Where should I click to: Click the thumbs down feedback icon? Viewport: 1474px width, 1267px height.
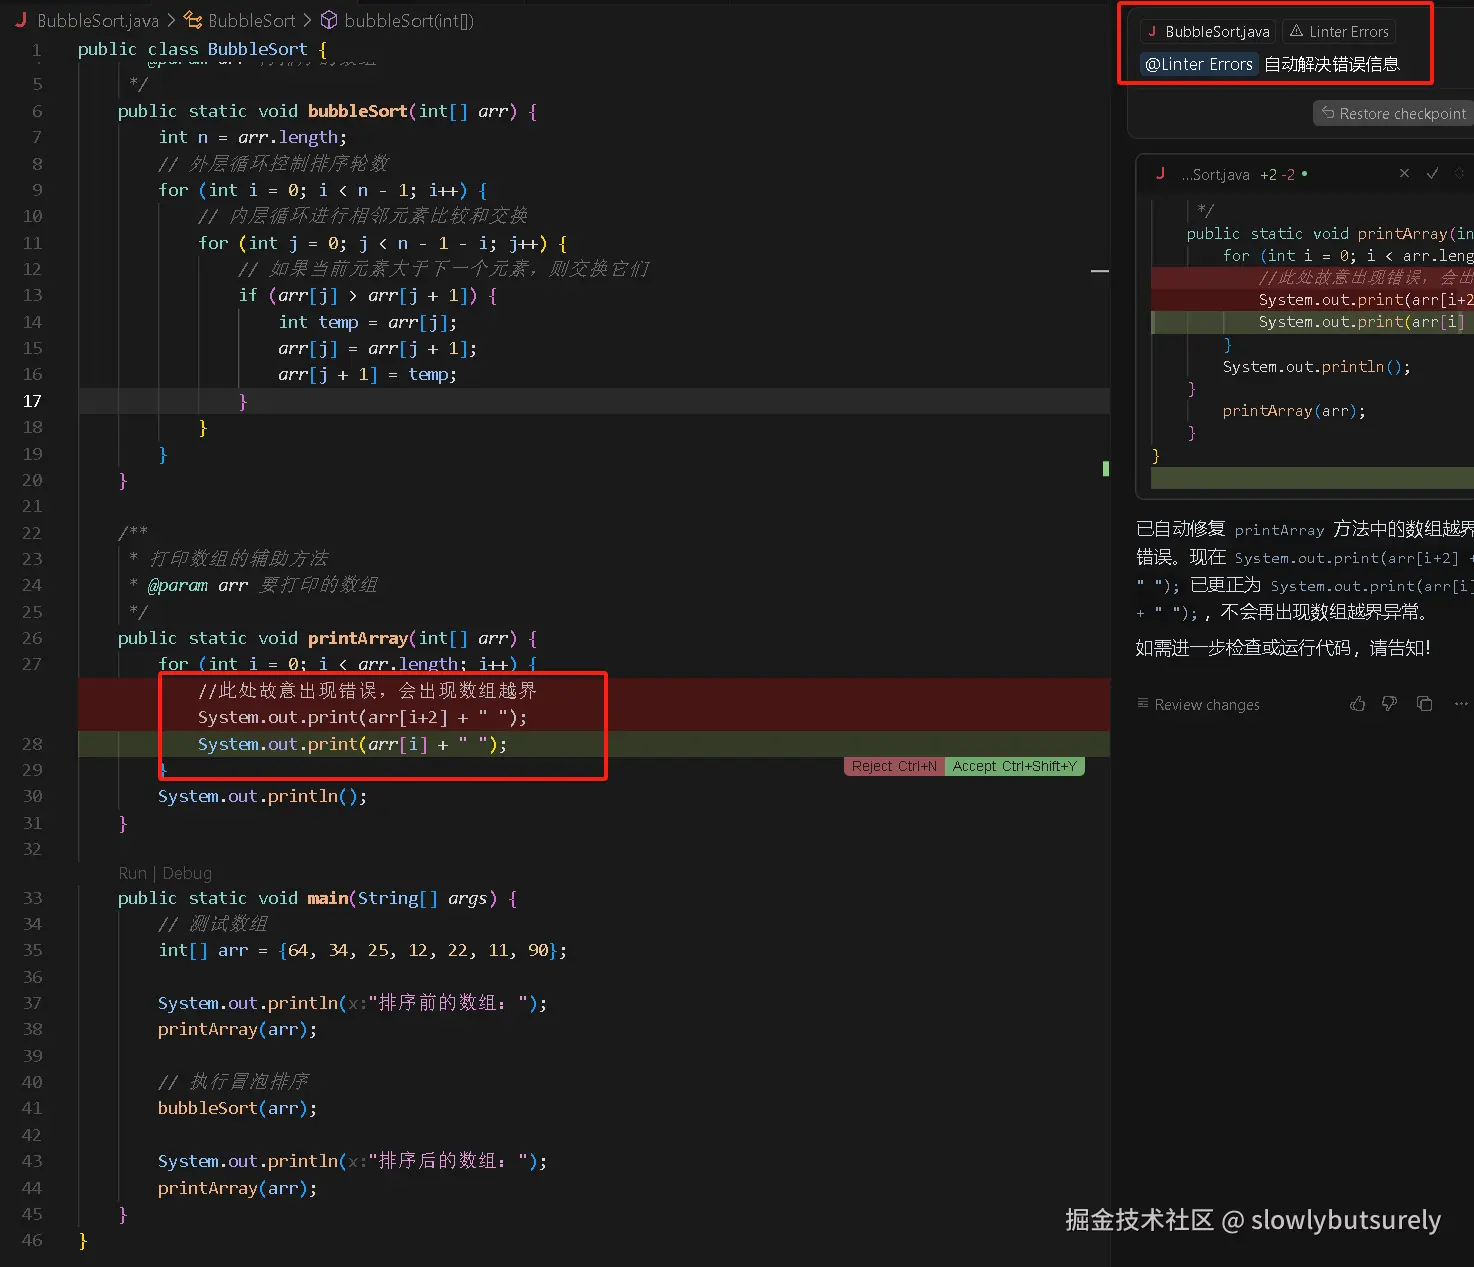pyautogui.click(x=1390, y=704)
